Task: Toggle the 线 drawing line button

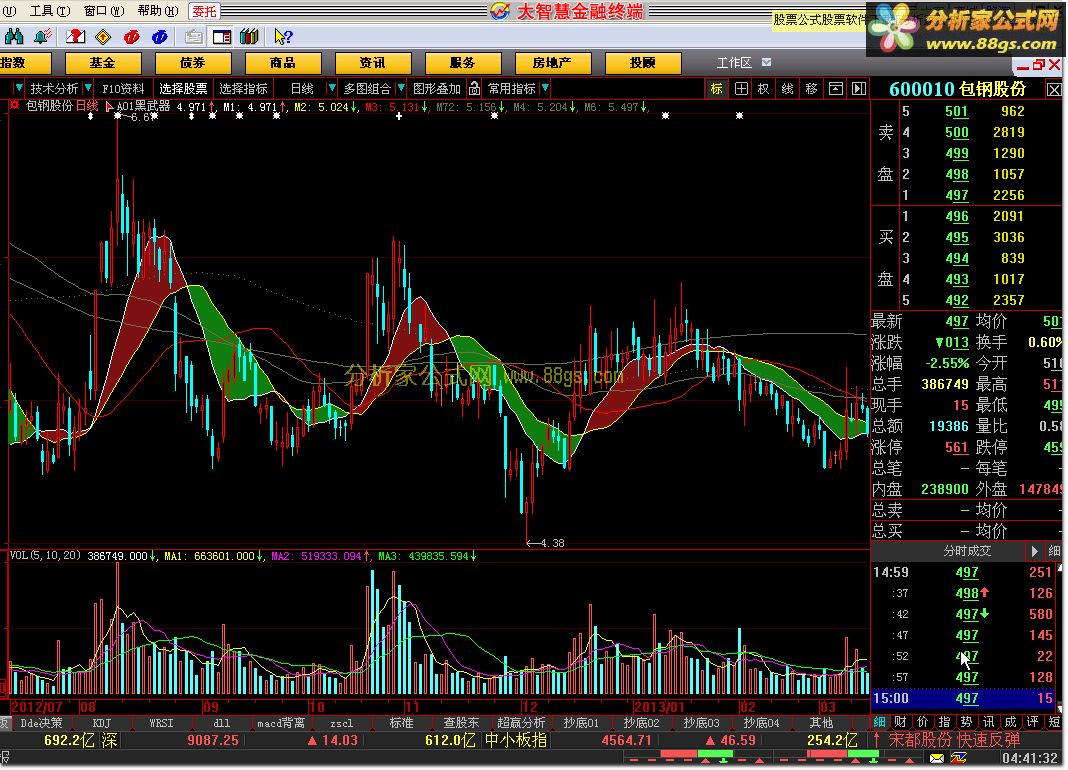Action: 787,89
